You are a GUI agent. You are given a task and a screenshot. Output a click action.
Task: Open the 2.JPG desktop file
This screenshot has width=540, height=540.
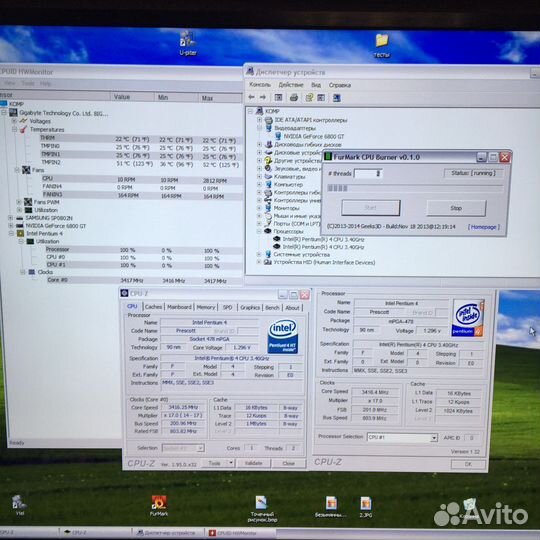click(365, 507)
